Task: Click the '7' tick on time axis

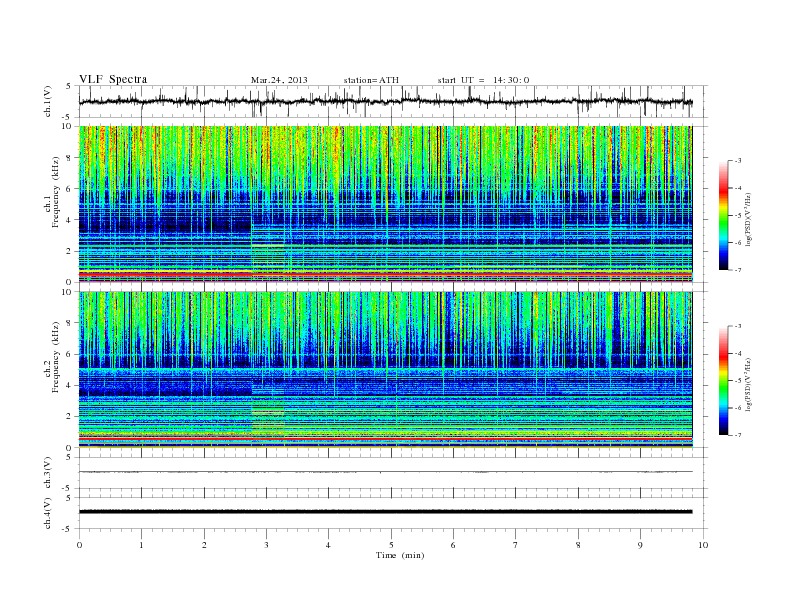Action: 516,545
